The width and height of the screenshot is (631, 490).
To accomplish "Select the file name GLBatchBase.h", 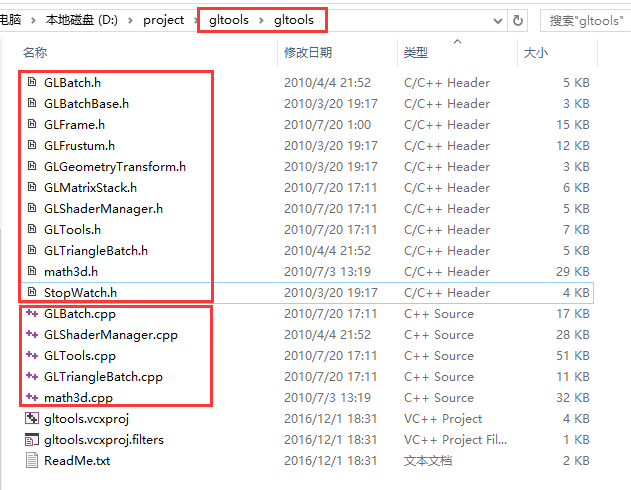I will tap(87, 103).
